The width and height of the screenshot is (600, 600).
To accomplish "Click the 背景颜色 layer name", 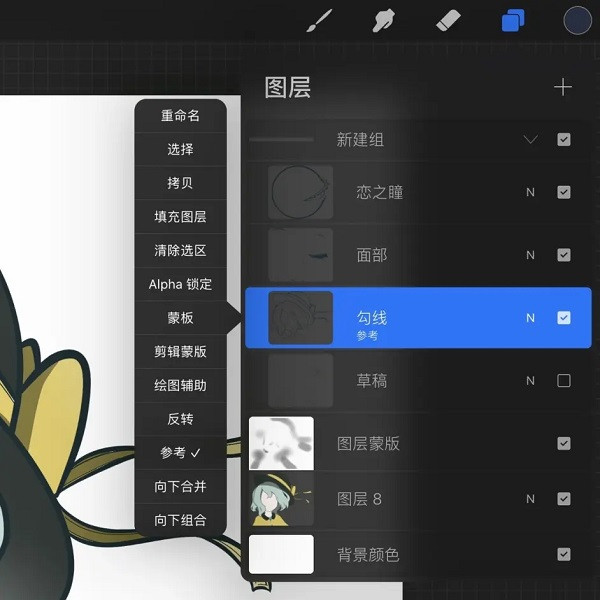I will 368,554.
